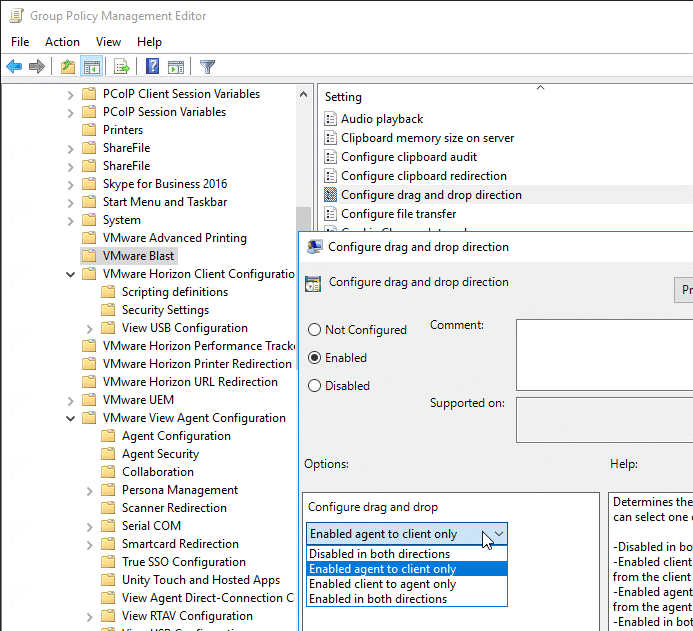Click the tree pane scroll up arrow
The image size is (693, 631).
click(303, 94)
